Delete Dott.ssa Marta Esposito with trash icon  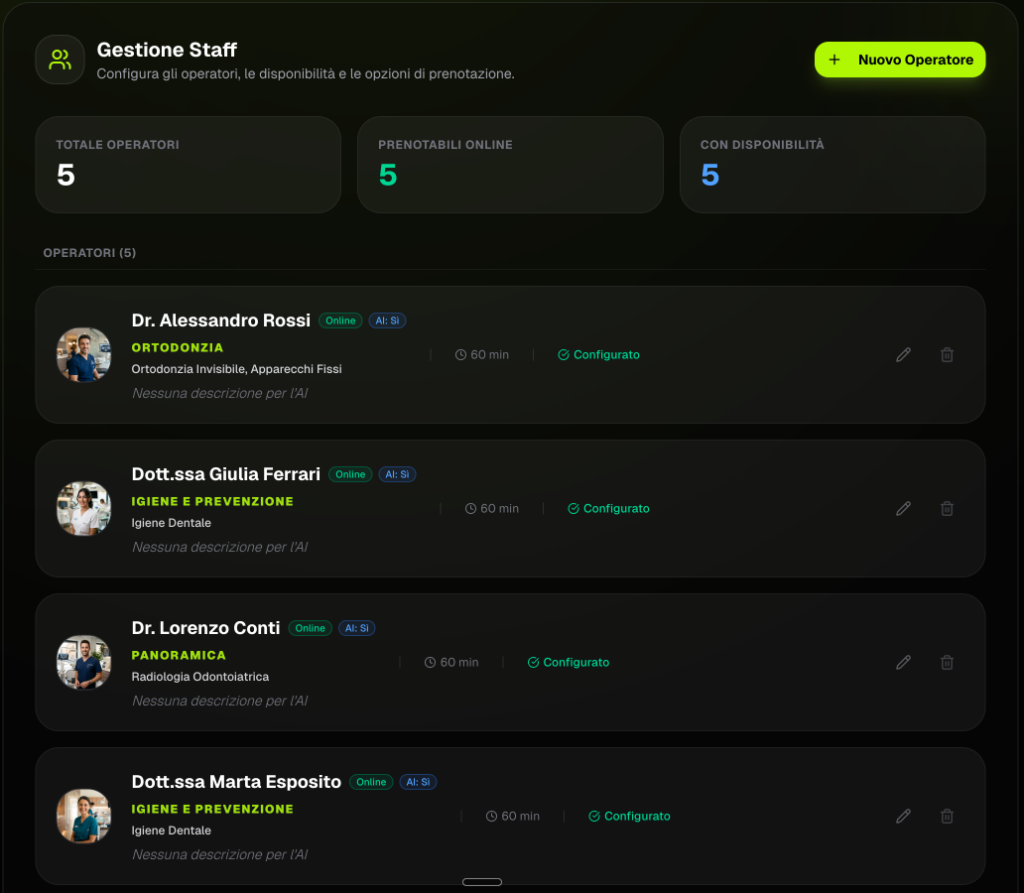pos(947,816)
